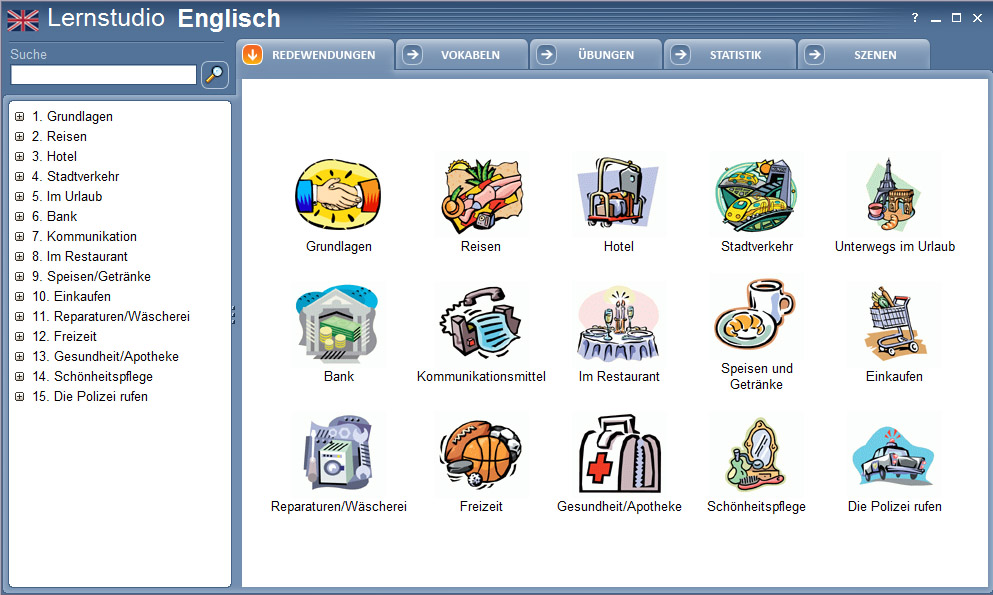The height and width of the screenshot is (595, 993).
Task: Switch to the Statistik tab
Action: [730, 55]
